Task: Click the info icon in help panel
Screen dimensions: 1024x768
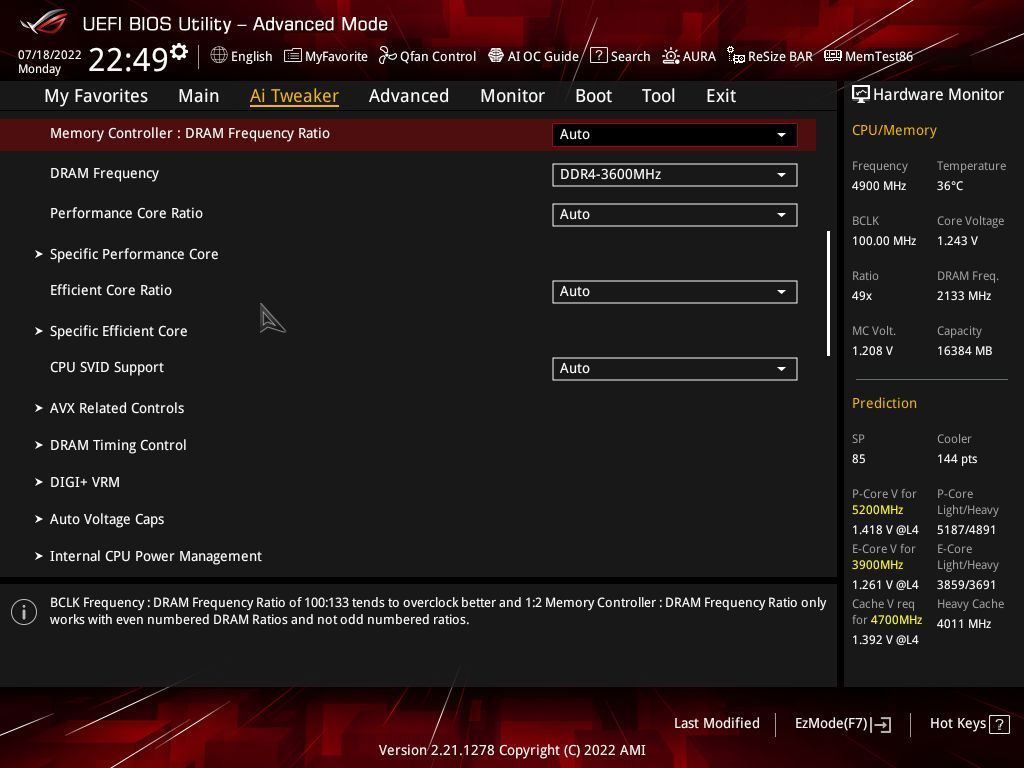Action: 24,612
